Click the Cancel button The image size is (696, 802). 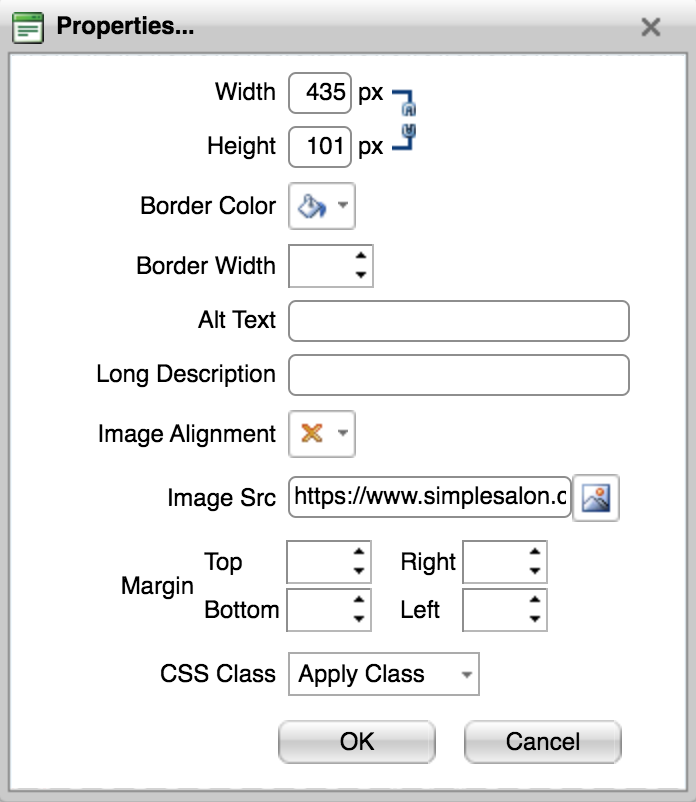pos(543,742)
